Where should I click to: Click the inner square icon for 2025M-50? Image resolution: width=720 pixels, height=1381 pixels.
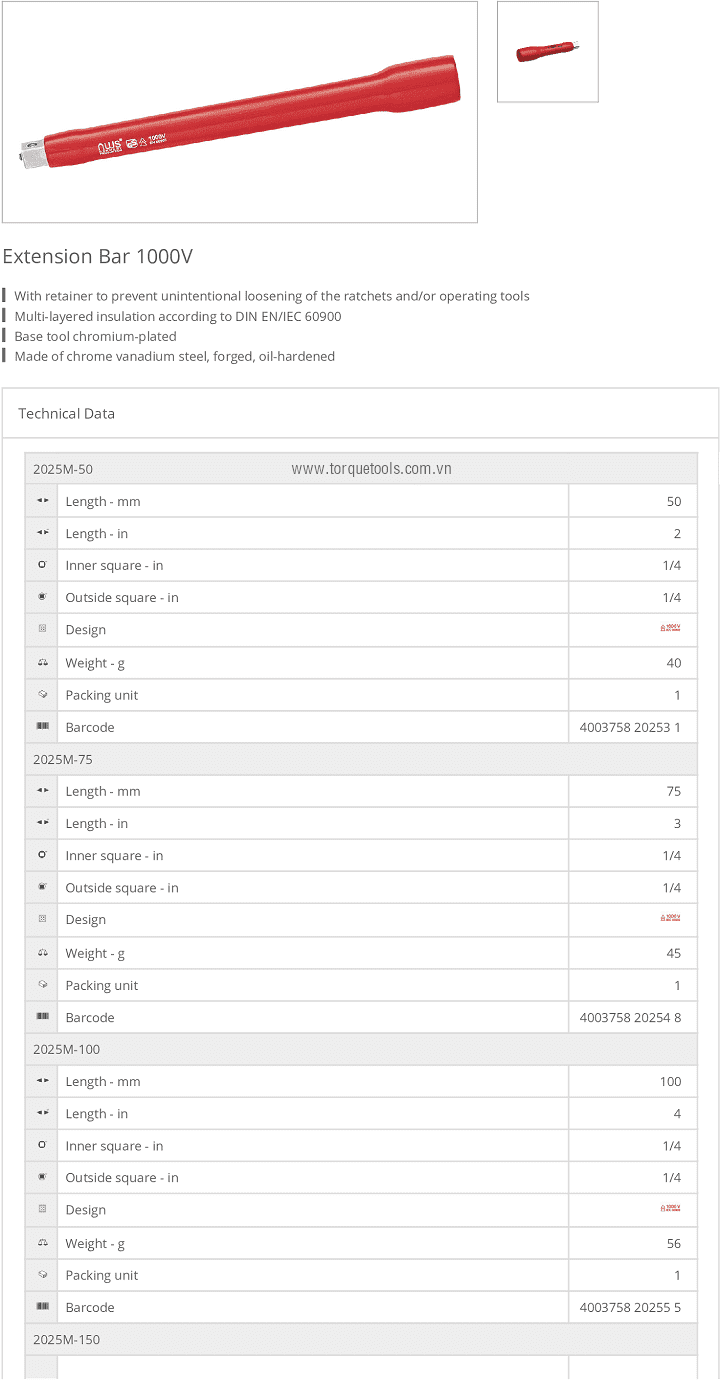[42, 565]
